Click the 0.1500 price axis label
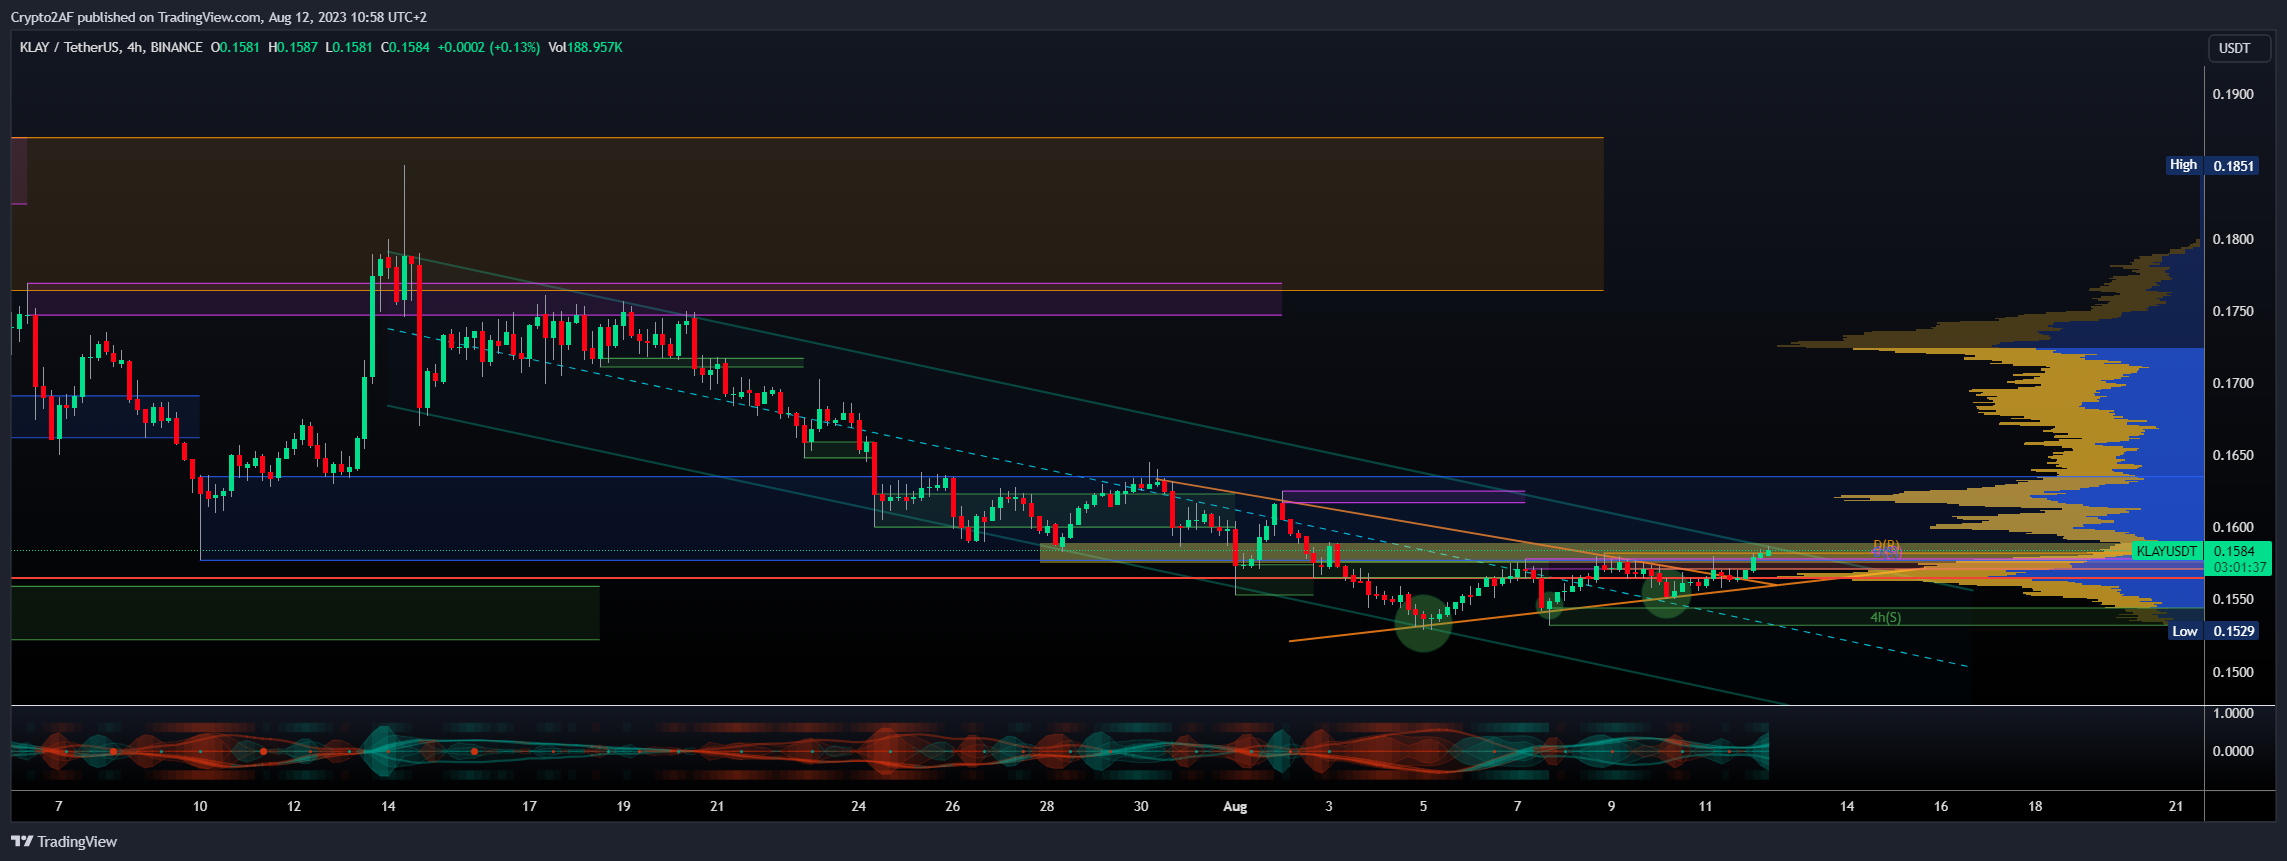Image resolution: width=2287 pixels, height=861 pixels. tap(2233, 672)
